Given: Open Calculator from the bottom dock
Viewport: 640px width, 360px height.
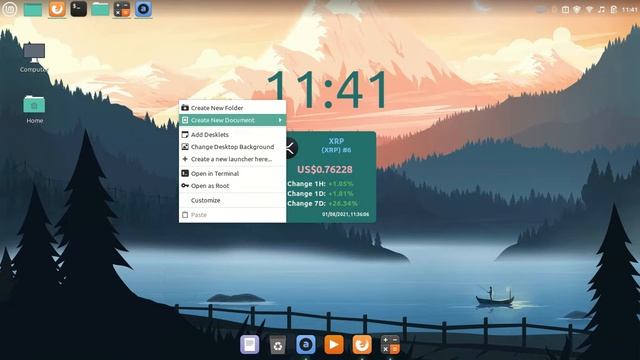Looking at the screenshot, I should click(x=390, y=345).
